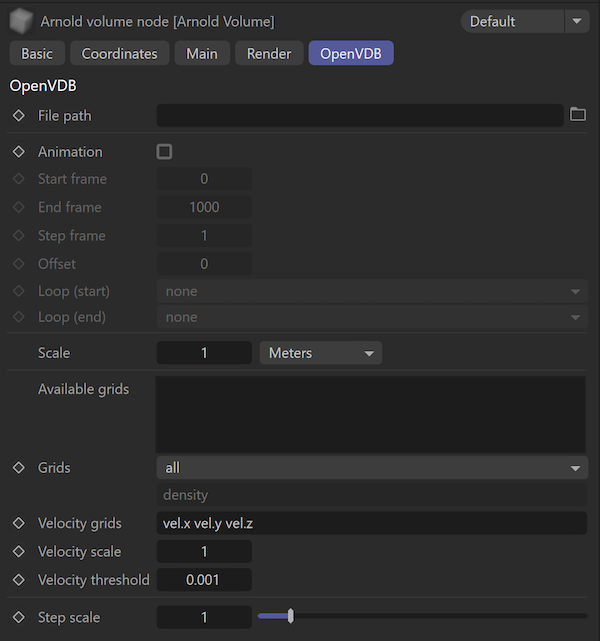Open the Loop (start) dropdown
Screen dimensions: 600x641
372,291
